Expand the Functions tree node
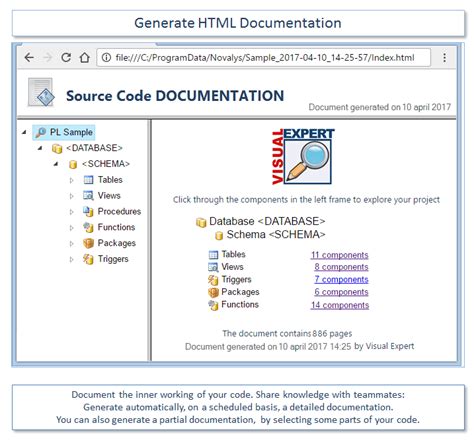Image resolution: width=474 pixels, height=442 pixels. tap(71, 228)
